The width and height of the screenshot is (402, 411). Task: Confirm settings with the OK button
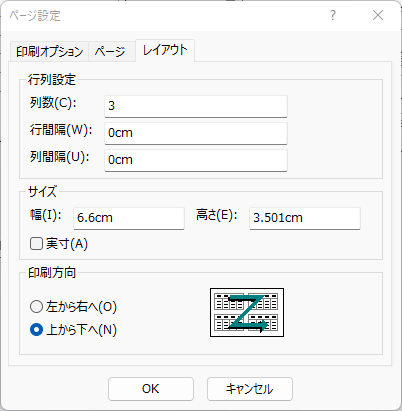pos(151,389)
